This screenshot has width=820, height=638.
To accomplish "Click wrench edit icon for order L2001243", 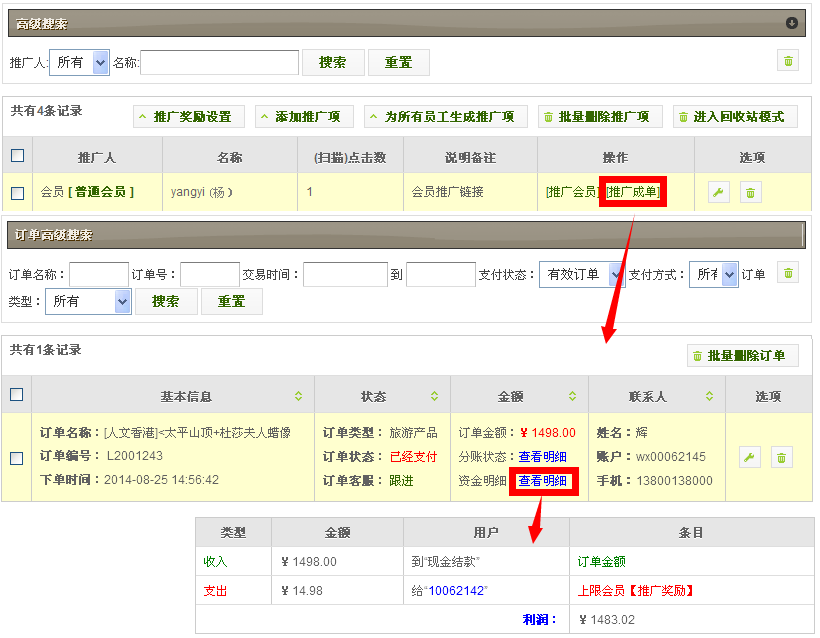I will 750,457.
